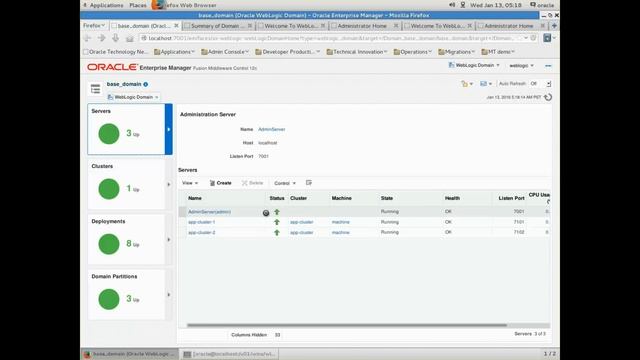Open the changes lock icon dropdown in header

(467, 84)
